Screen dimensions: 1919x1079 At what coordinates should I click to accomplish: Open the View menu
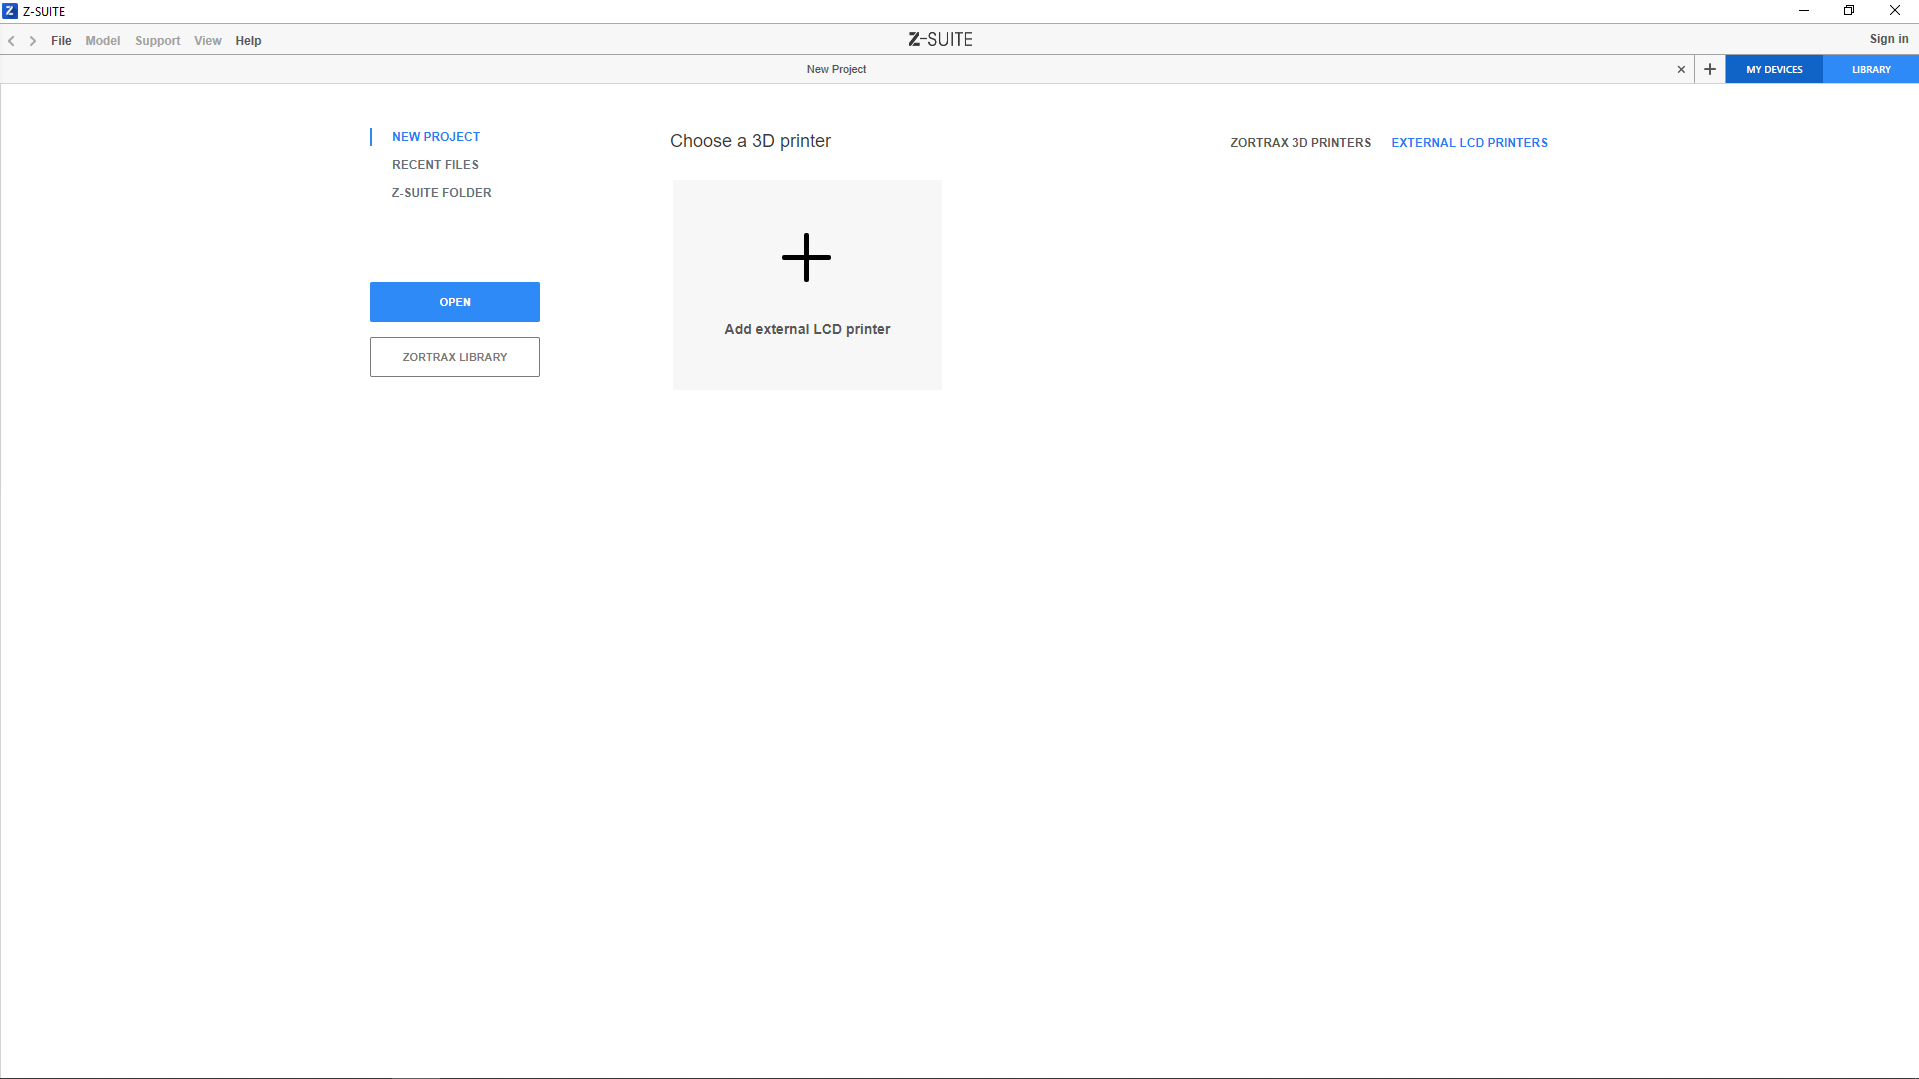[207, 41]
